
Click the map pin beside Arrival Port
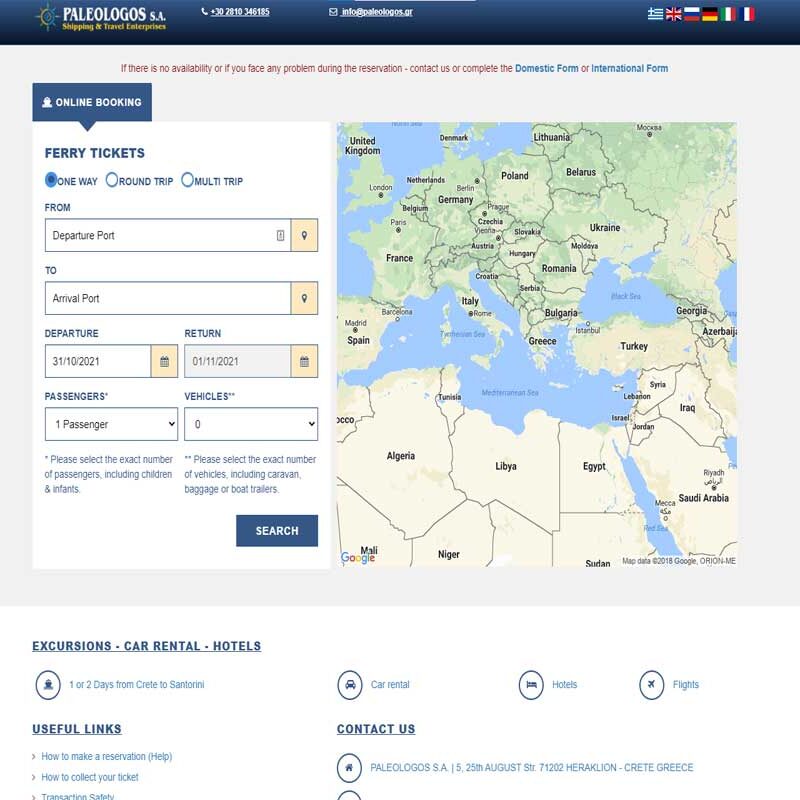click(304, 298)
